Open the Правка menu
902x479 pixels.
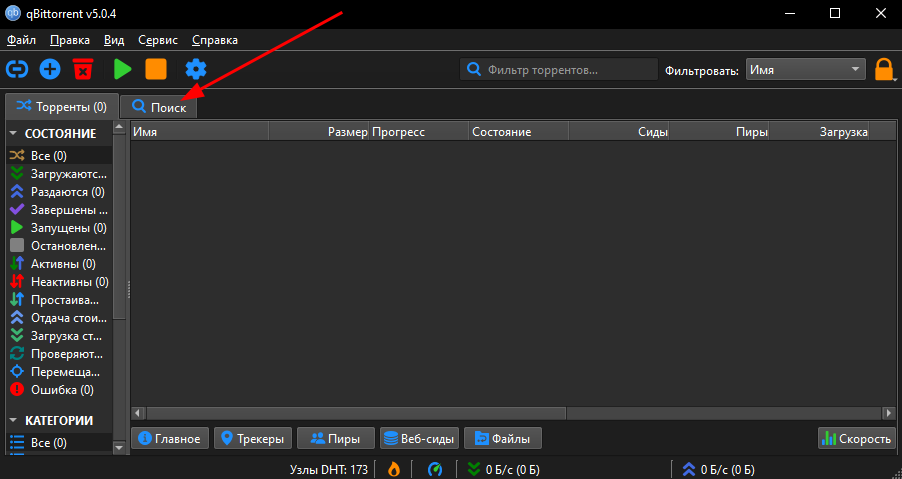[70, 40]
